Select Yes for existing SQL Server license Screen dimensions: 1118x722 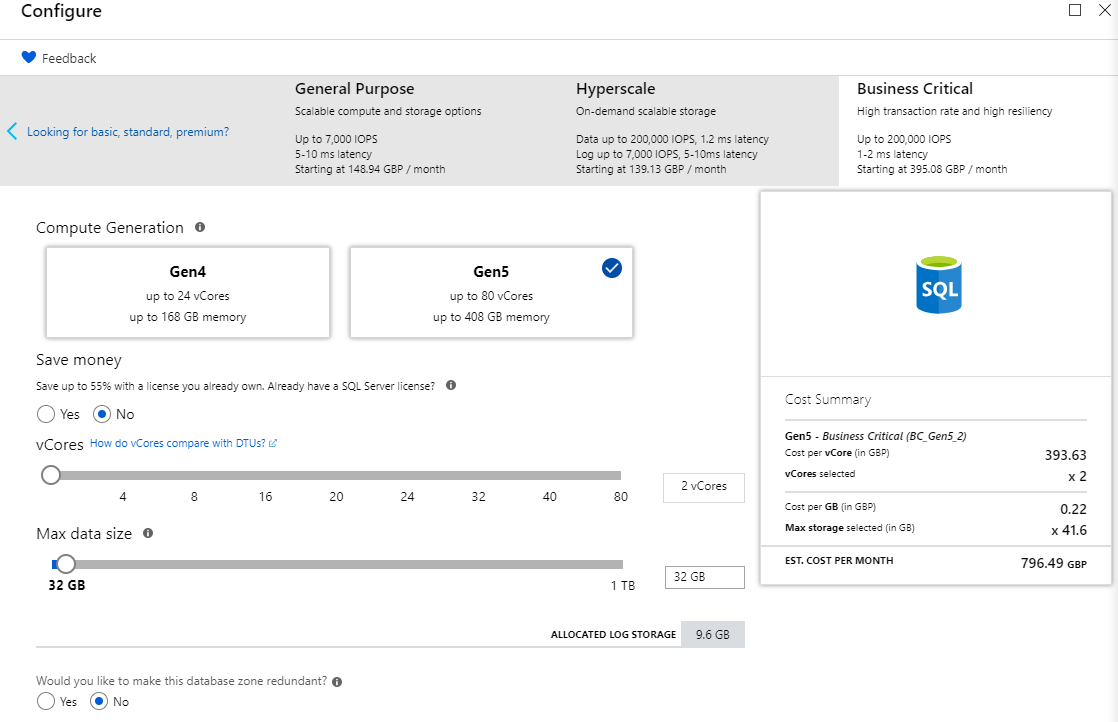point(46,414)
